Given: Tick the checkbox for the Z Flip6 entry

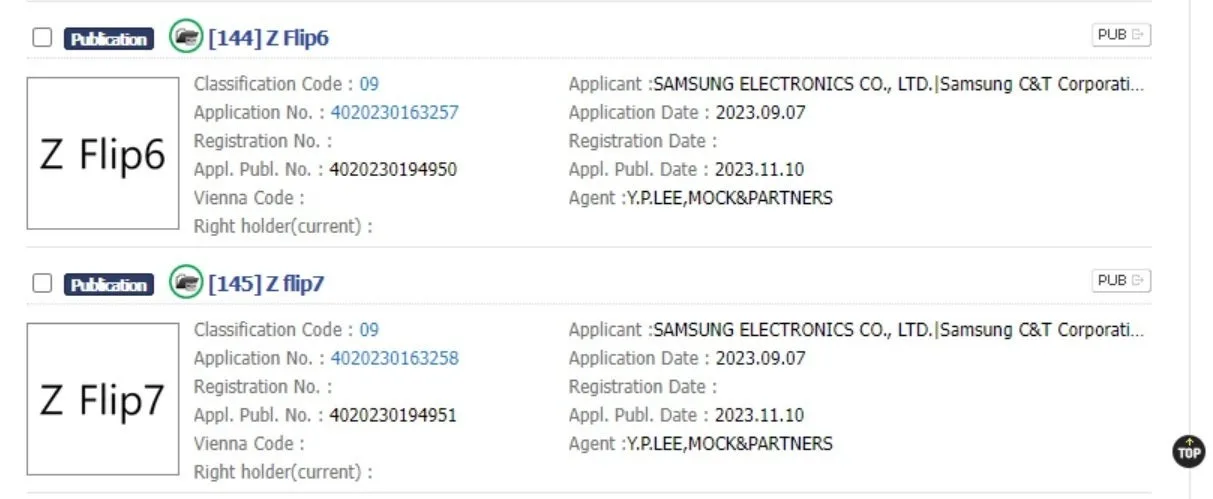Looking at the screenshot, I should click(42, 38).
